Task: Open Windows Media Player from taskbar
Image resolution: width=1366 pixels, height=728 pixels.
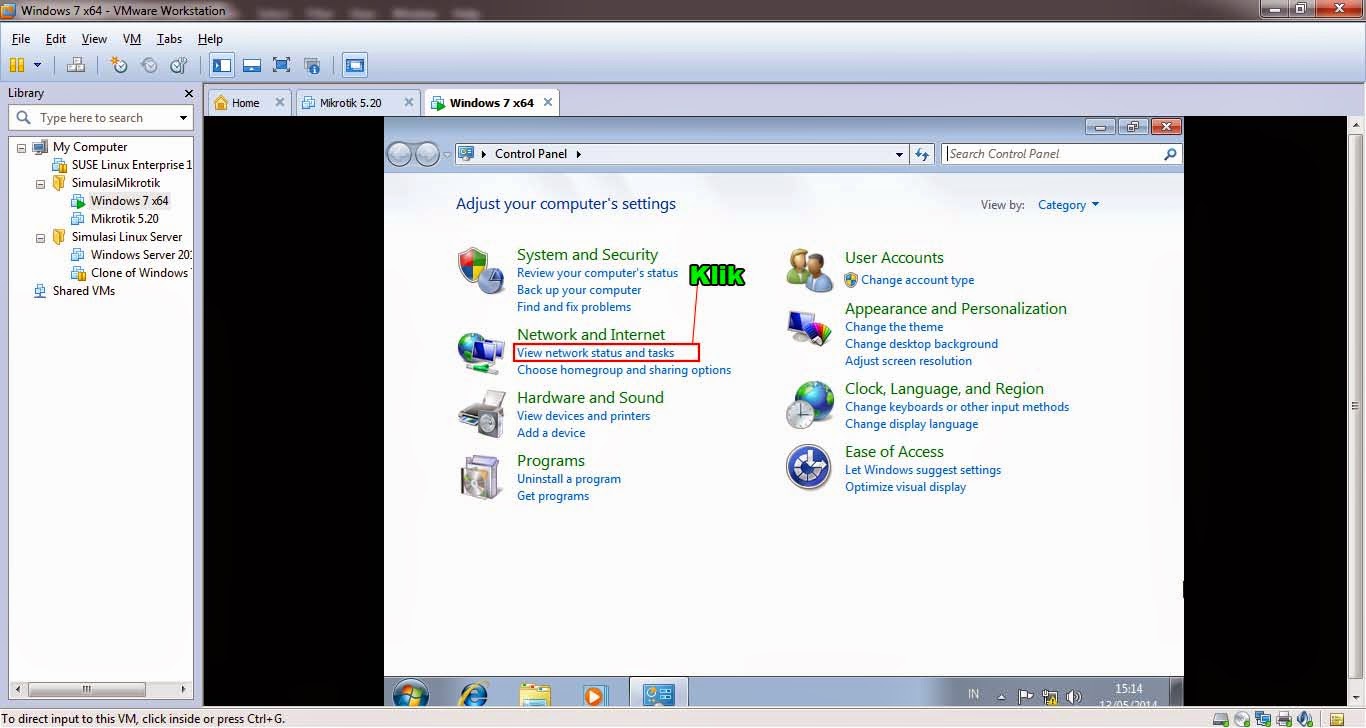Action: [594, 695]
